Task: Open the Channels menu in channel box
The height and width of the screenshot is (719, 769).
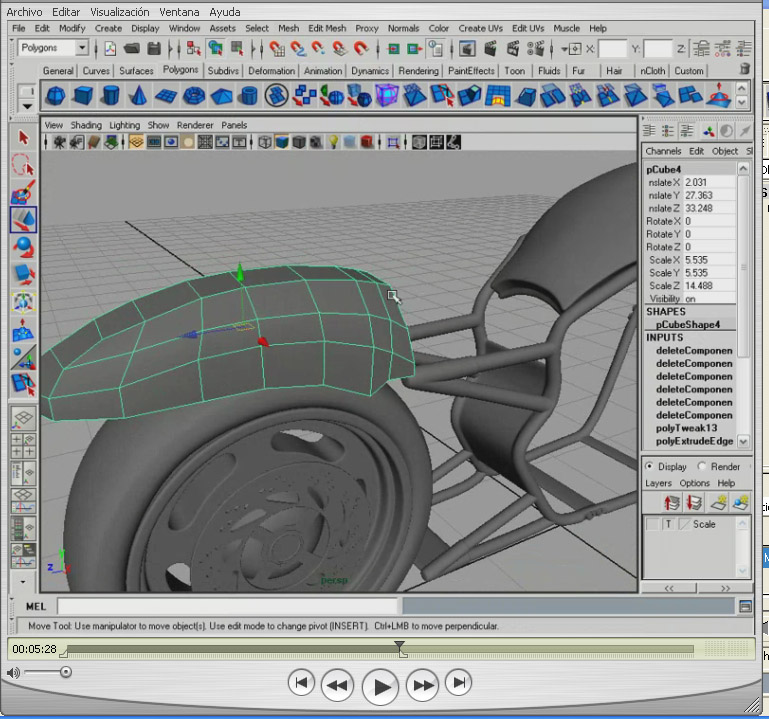Action: point(663,152)
